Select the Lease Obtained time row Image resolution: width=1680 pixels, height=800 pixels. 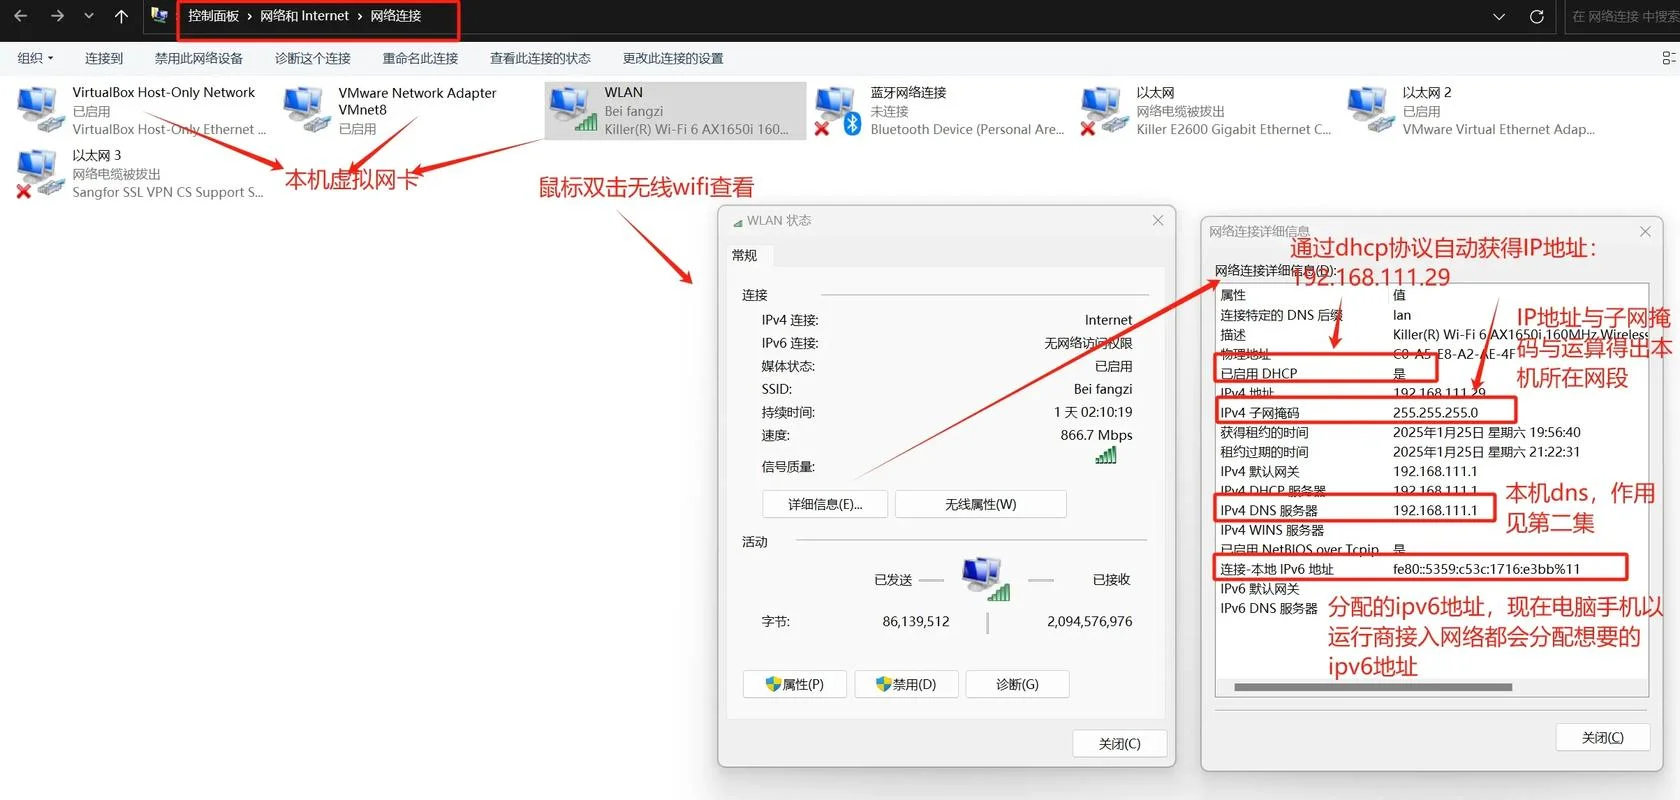coord(1432,432)
